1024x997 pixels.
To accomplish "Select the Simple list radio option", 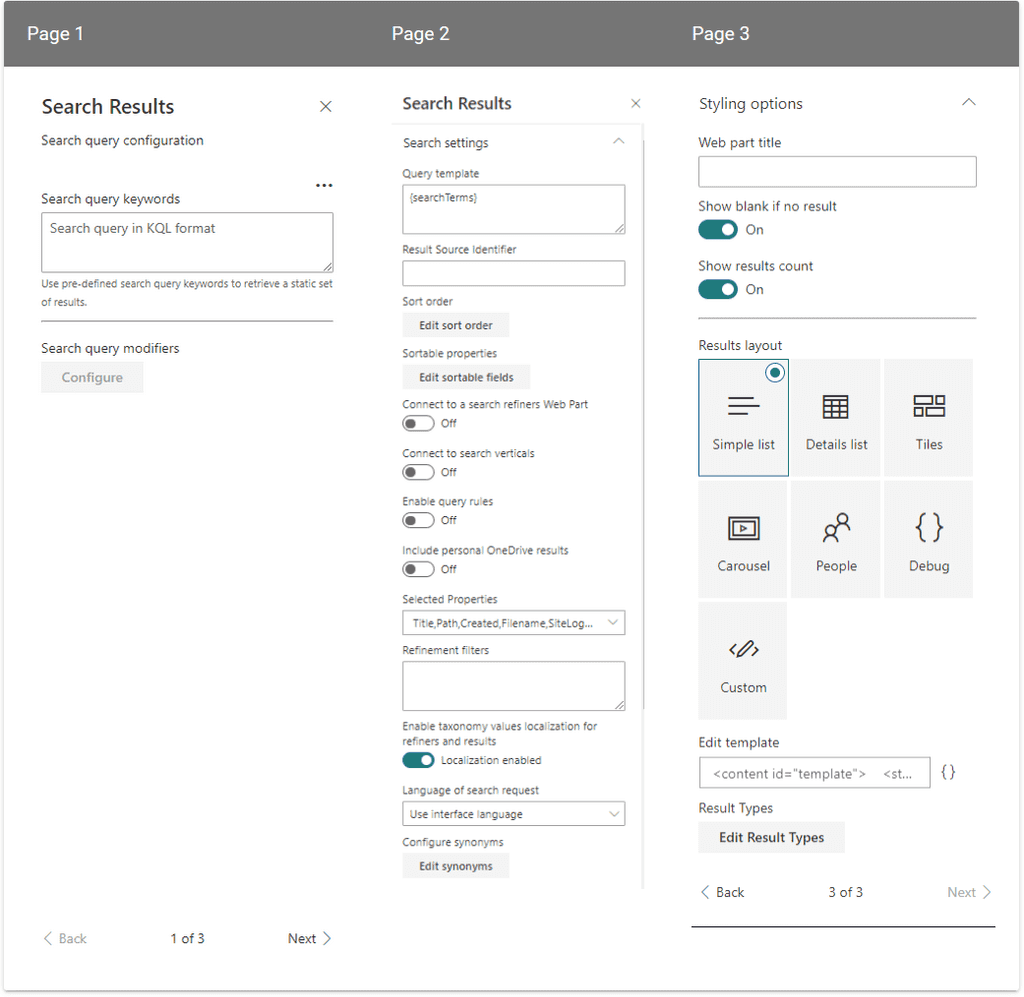I will tap(774, 373).
